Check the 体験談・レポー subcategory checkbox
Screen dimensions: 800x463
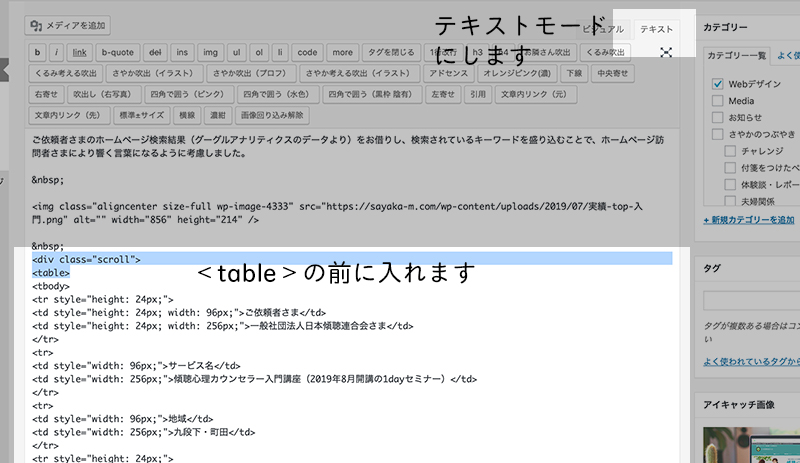730,185
